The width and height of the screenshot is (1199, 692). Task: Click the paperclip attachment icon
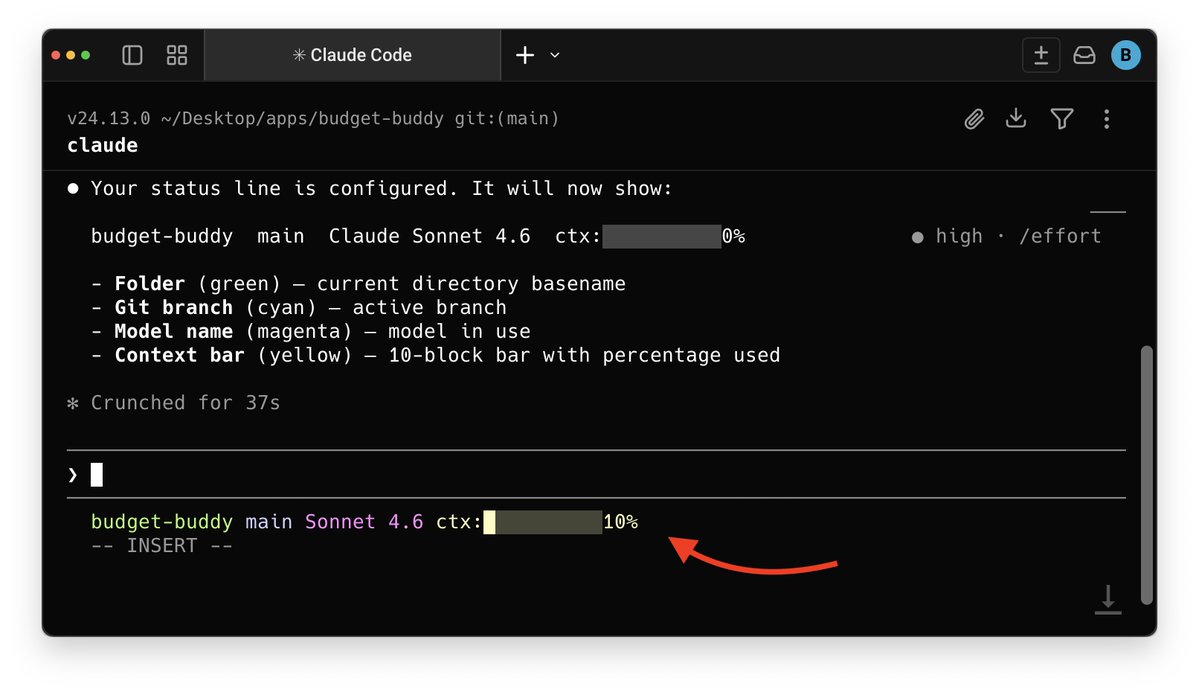973,119
